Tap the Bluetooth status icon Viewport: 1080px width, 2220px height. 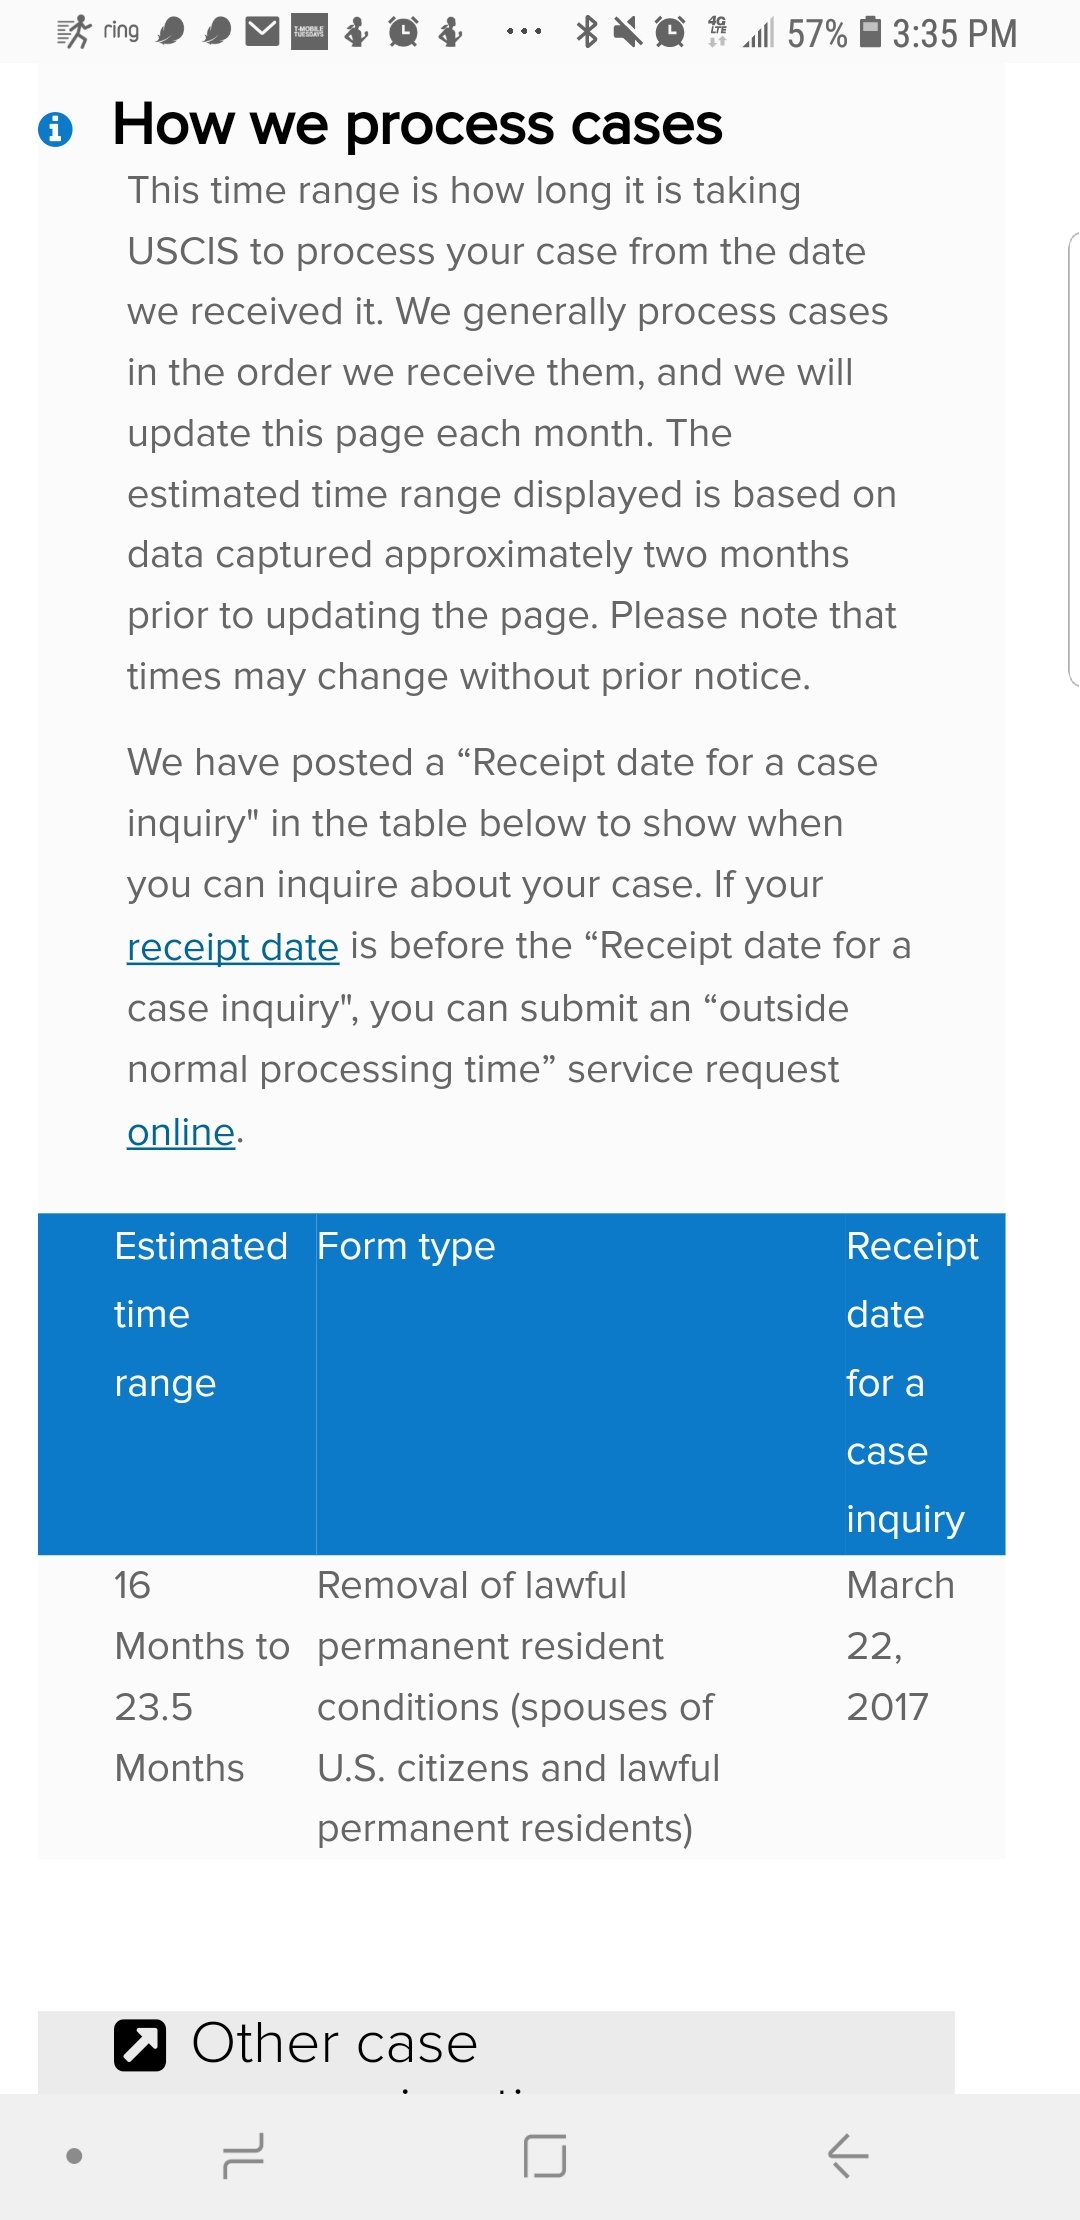[587, 32]
